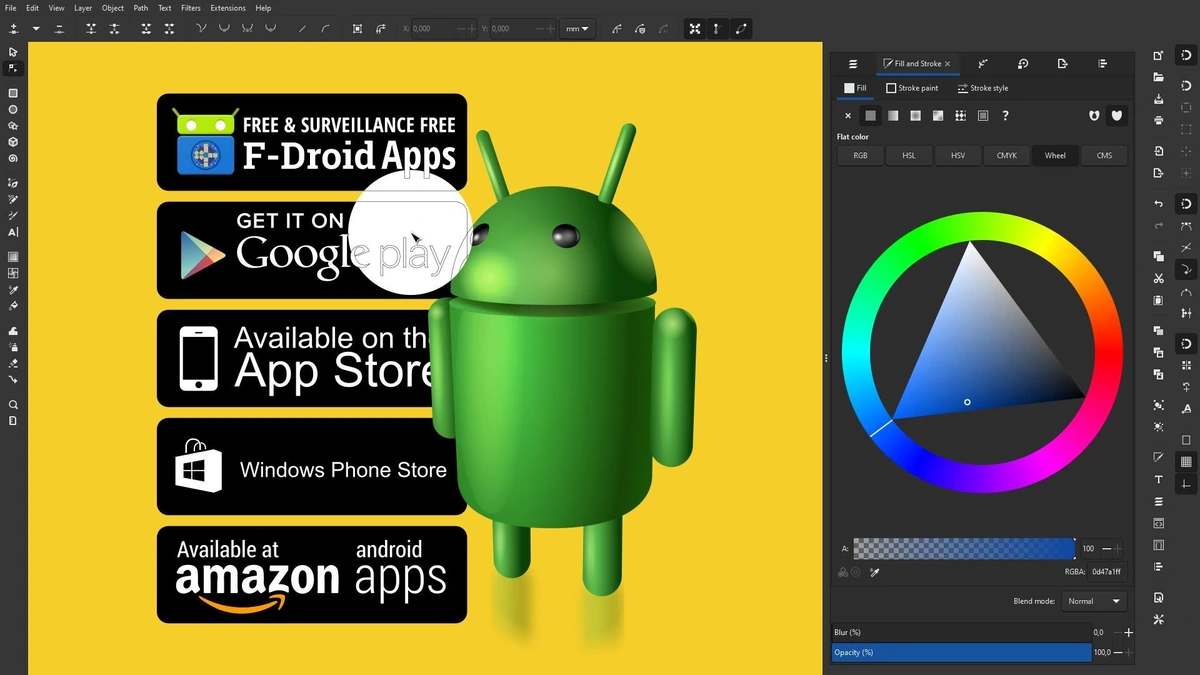
Task: Open the dialog options hamburger menu
Action: (x=852, y=63)
